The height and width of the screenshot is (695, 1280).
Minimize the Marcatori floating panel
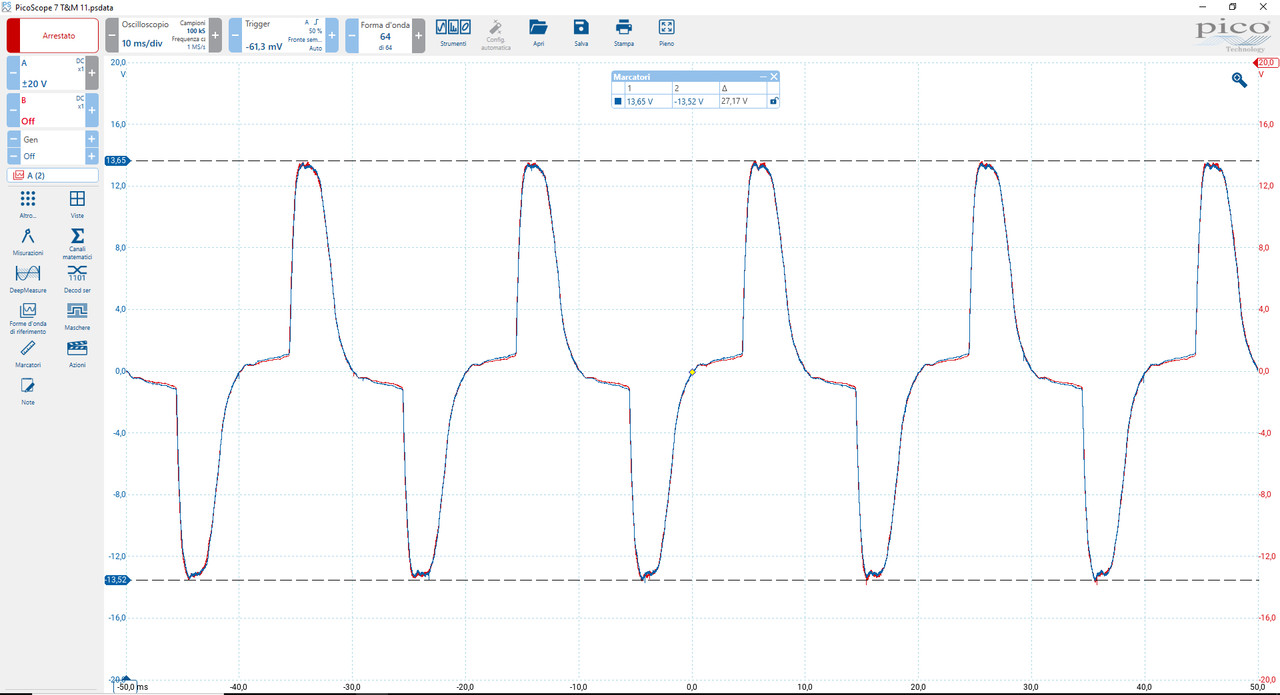(x=763, y=76)
